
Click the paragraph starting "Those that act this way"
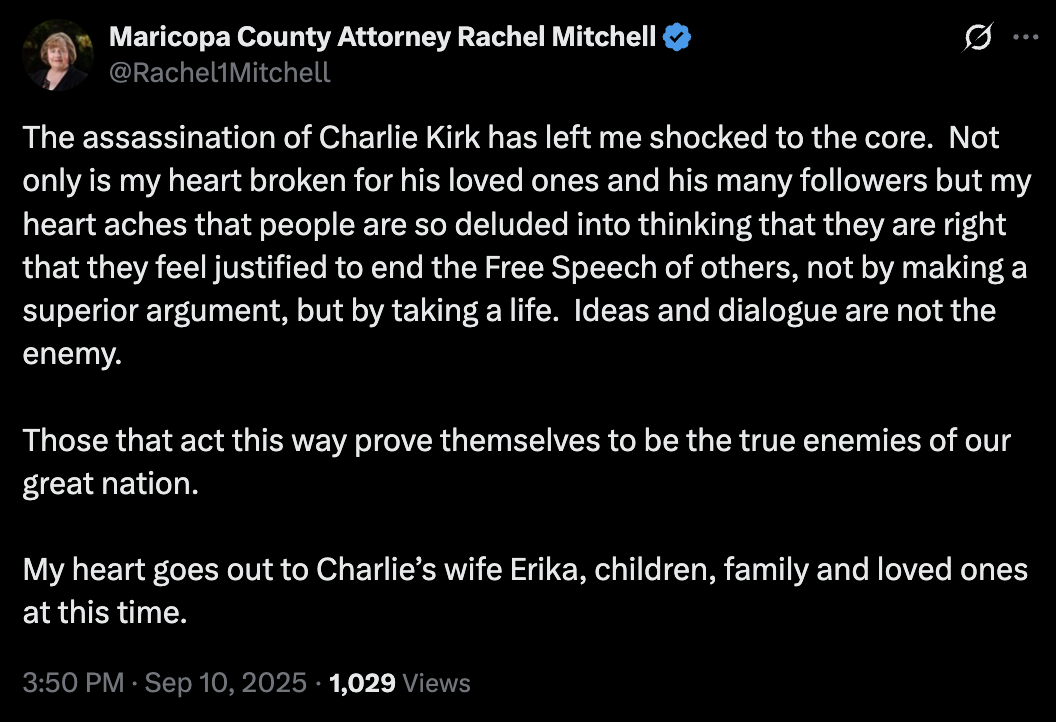pyautogui.click(x=516, y=440)
